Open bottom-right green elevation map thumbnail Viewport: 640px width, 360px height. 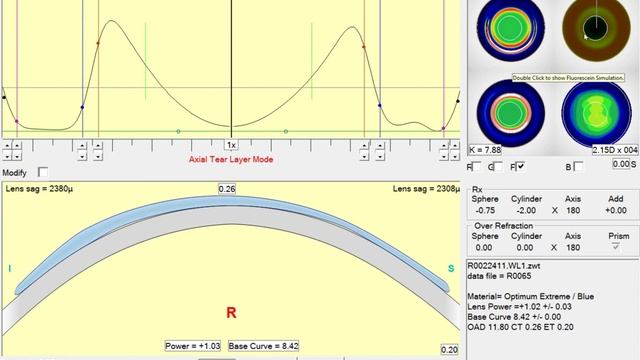pyautogui.click(x=596, y=113)
